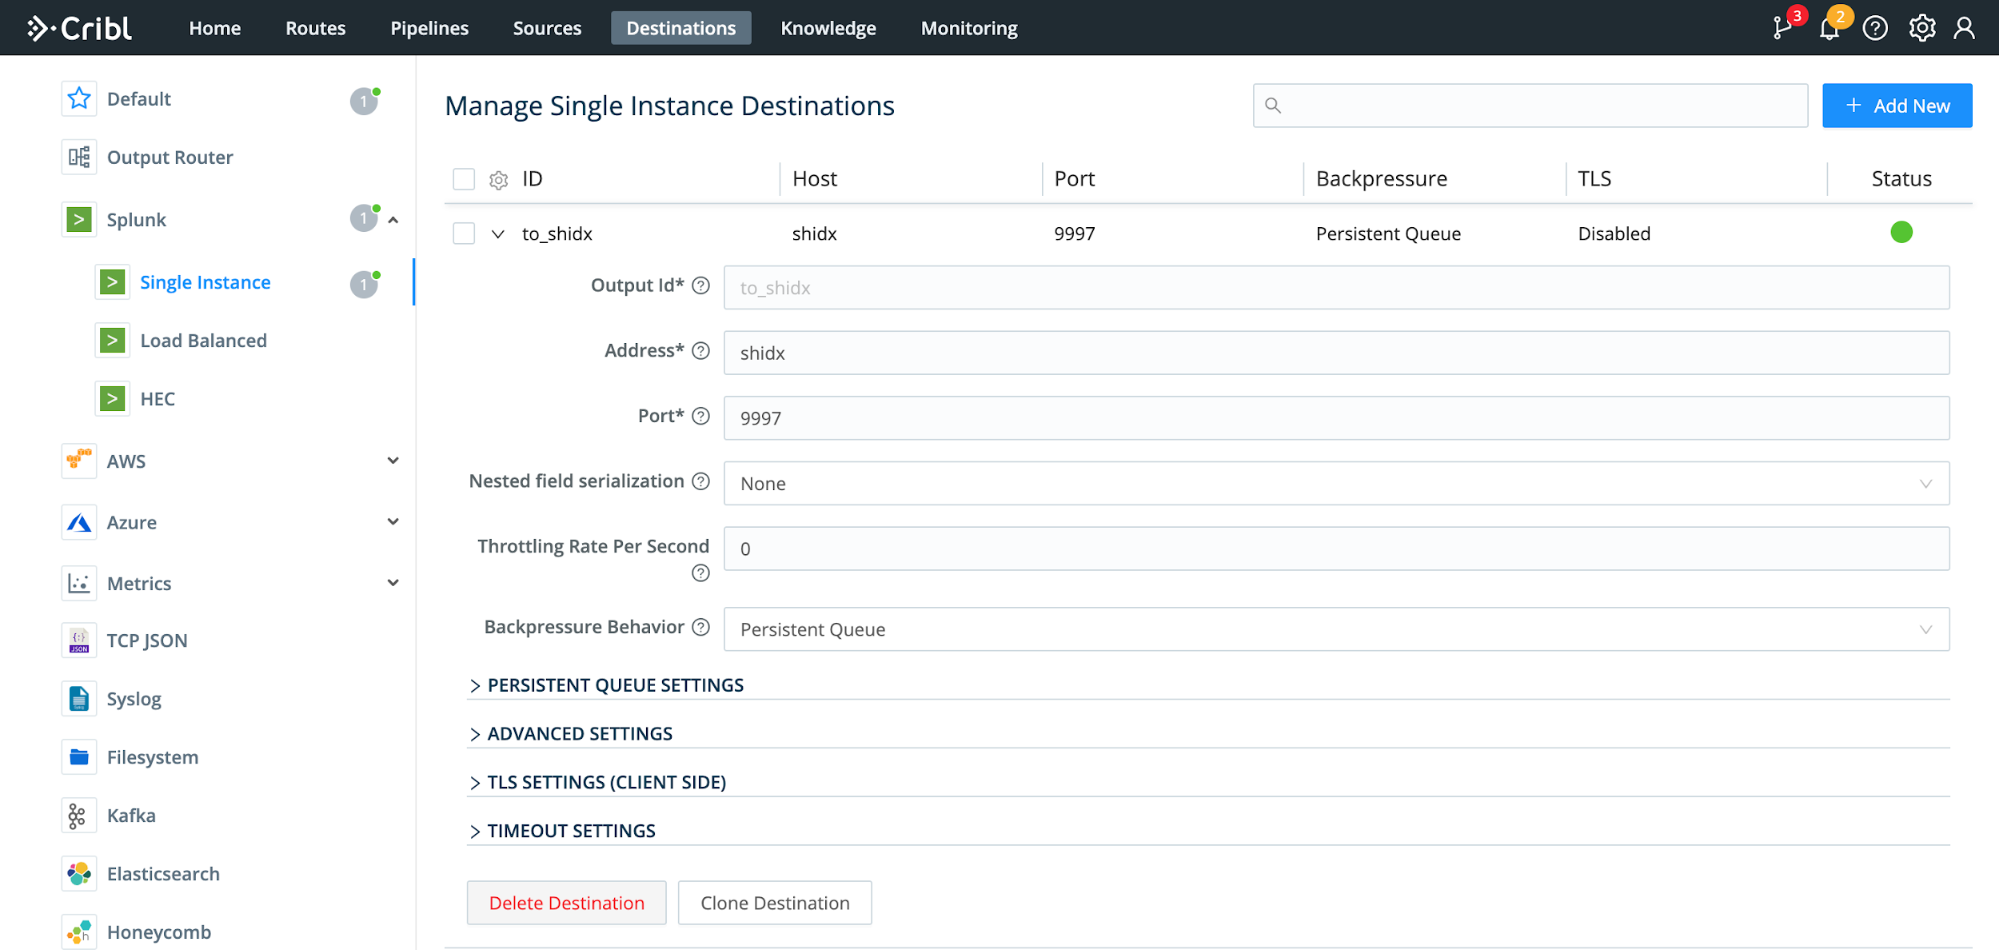Select Default star icon in sidebar
The height and width of the screenshot is (950, 1999).
pos(79,98)
